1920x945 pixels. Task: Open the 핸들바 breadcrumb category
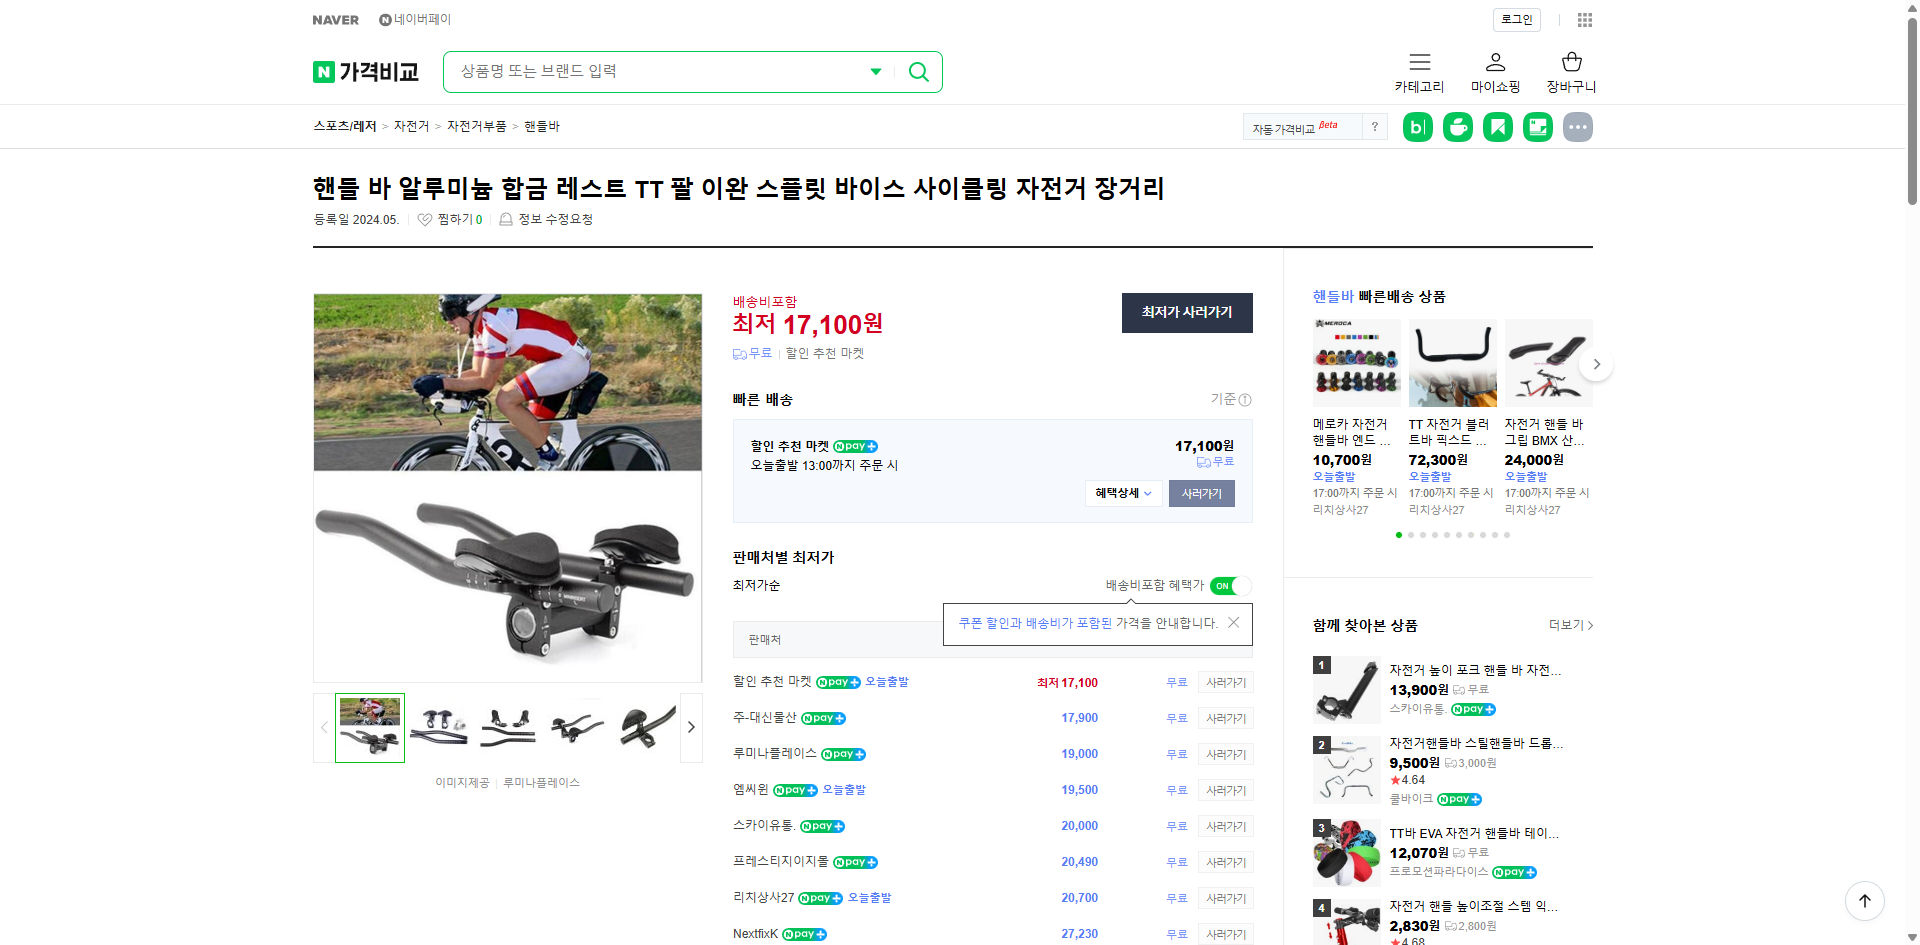(x=540, y=126)
